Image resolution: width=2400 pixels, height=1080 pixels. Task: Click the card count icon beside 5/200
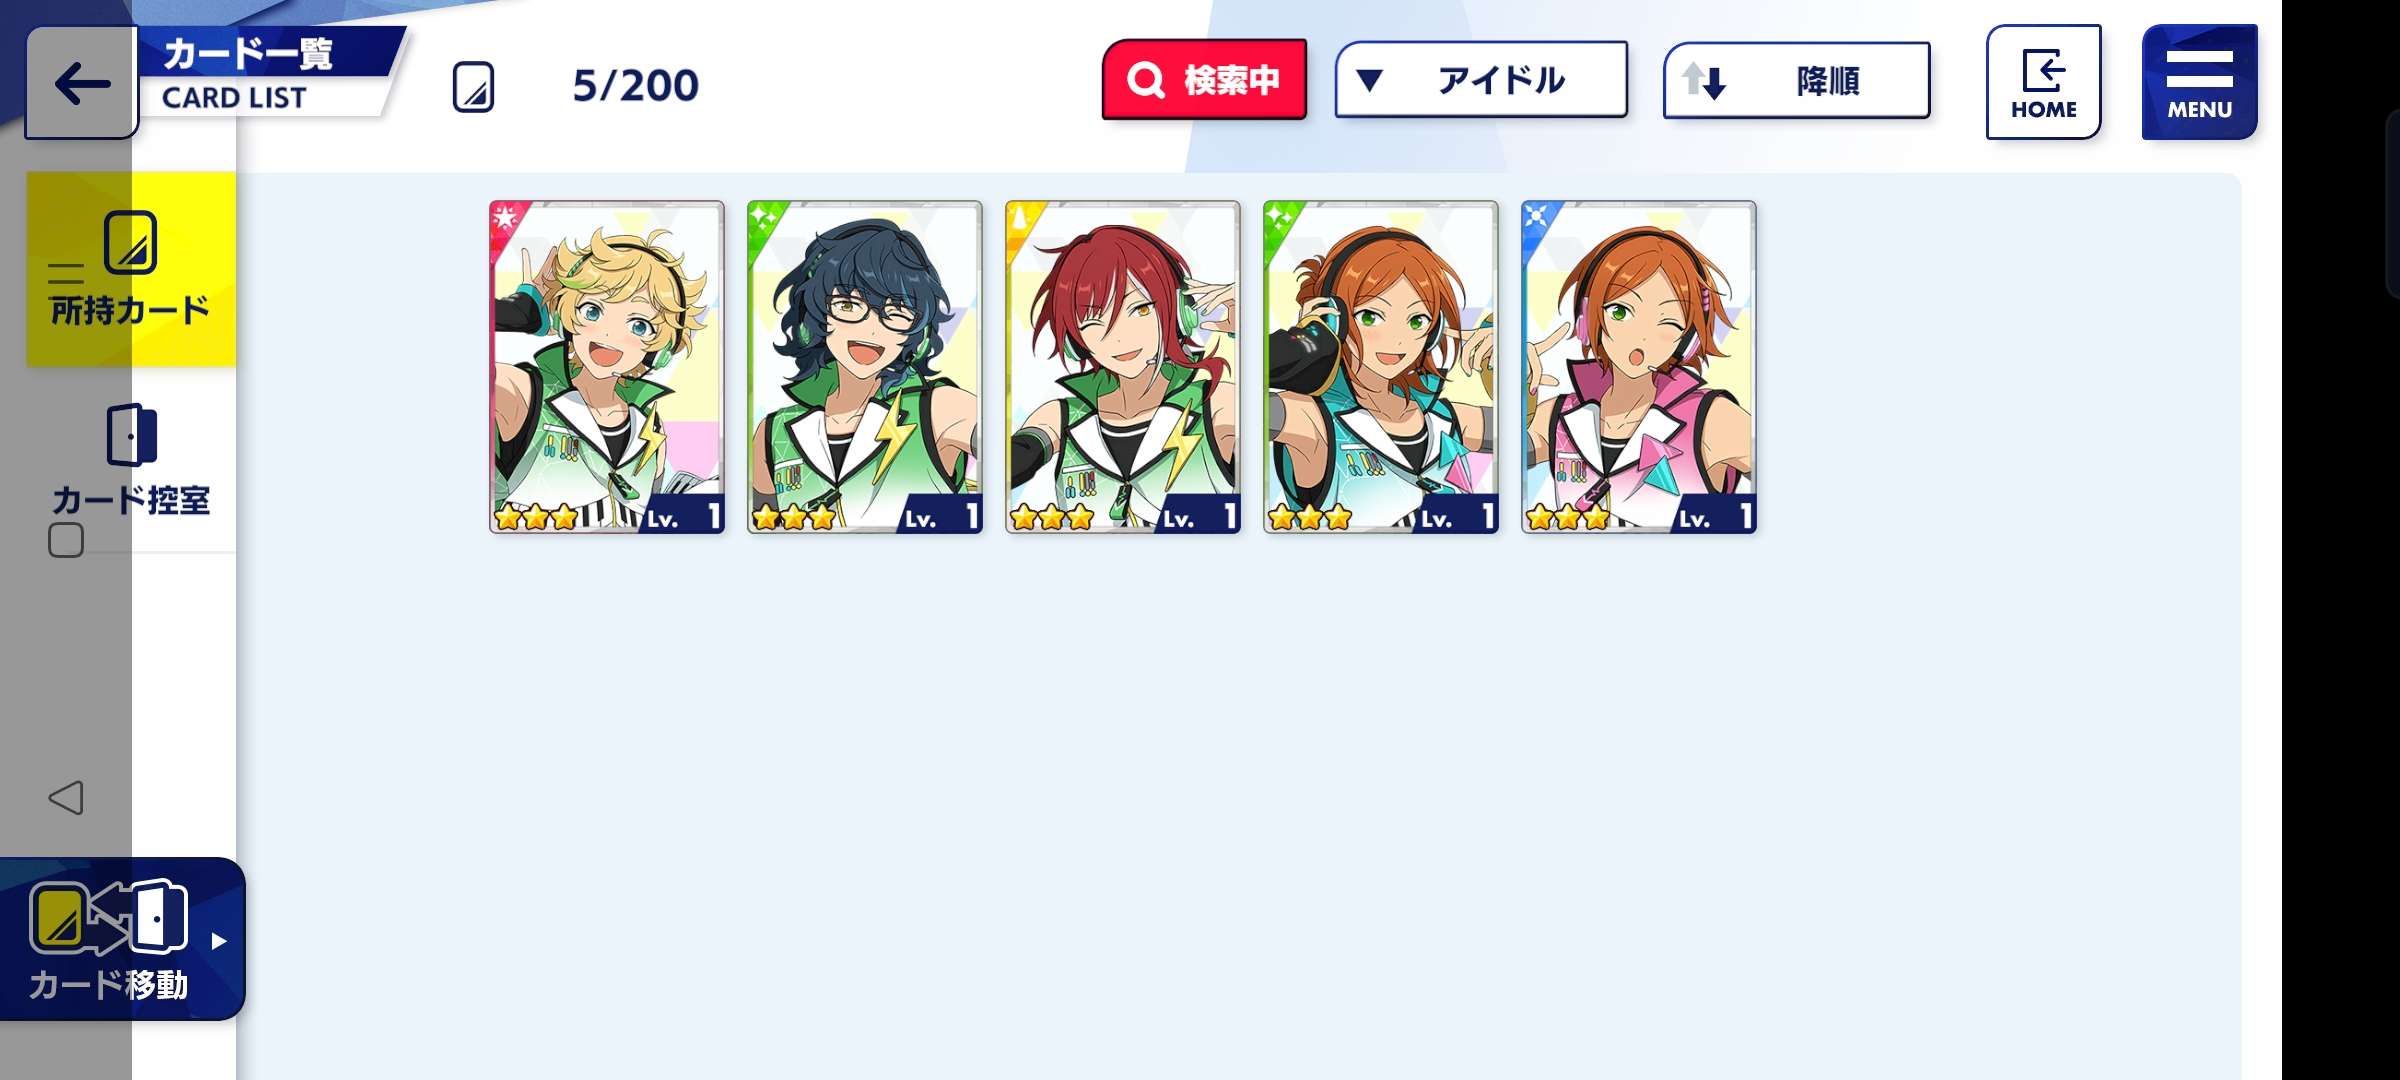tap(473, 87)
